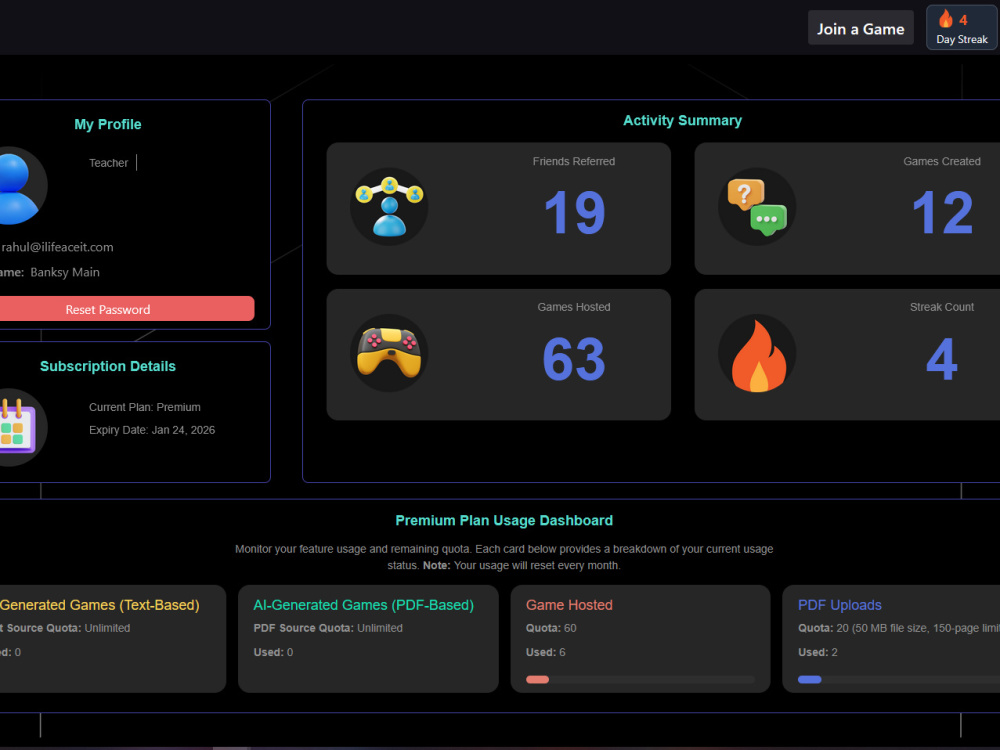Click the Friends Referred network icon

pyautogui.click(x=389, y=207)
